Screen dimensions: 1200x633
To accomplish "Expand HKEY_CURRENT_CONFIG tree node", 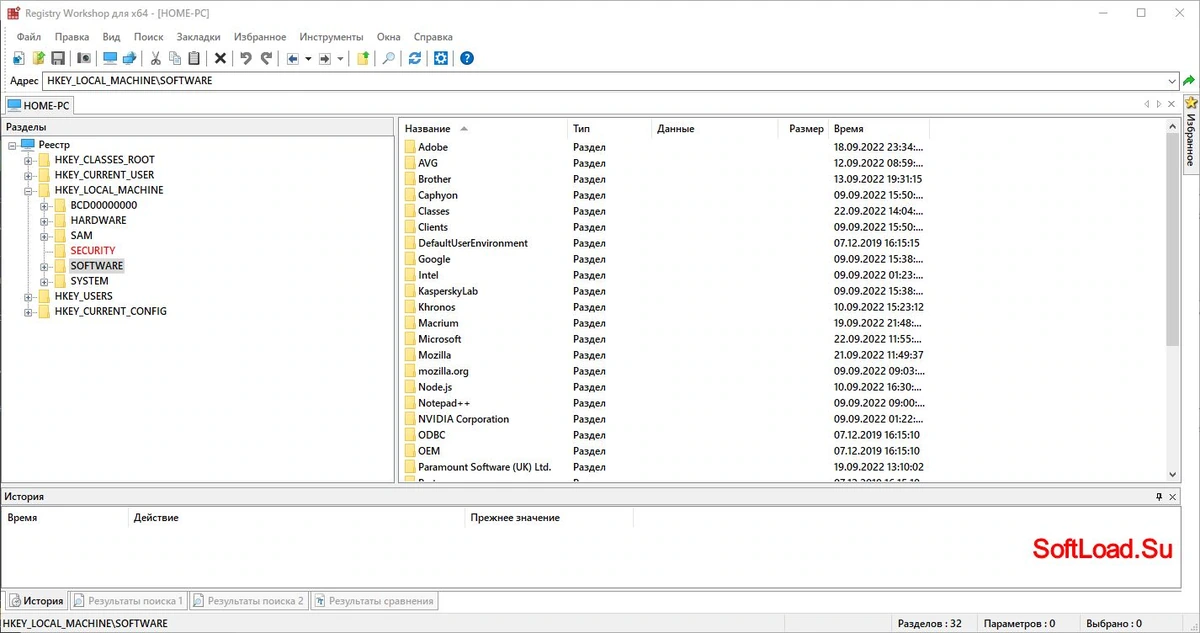I will point(28,311).
